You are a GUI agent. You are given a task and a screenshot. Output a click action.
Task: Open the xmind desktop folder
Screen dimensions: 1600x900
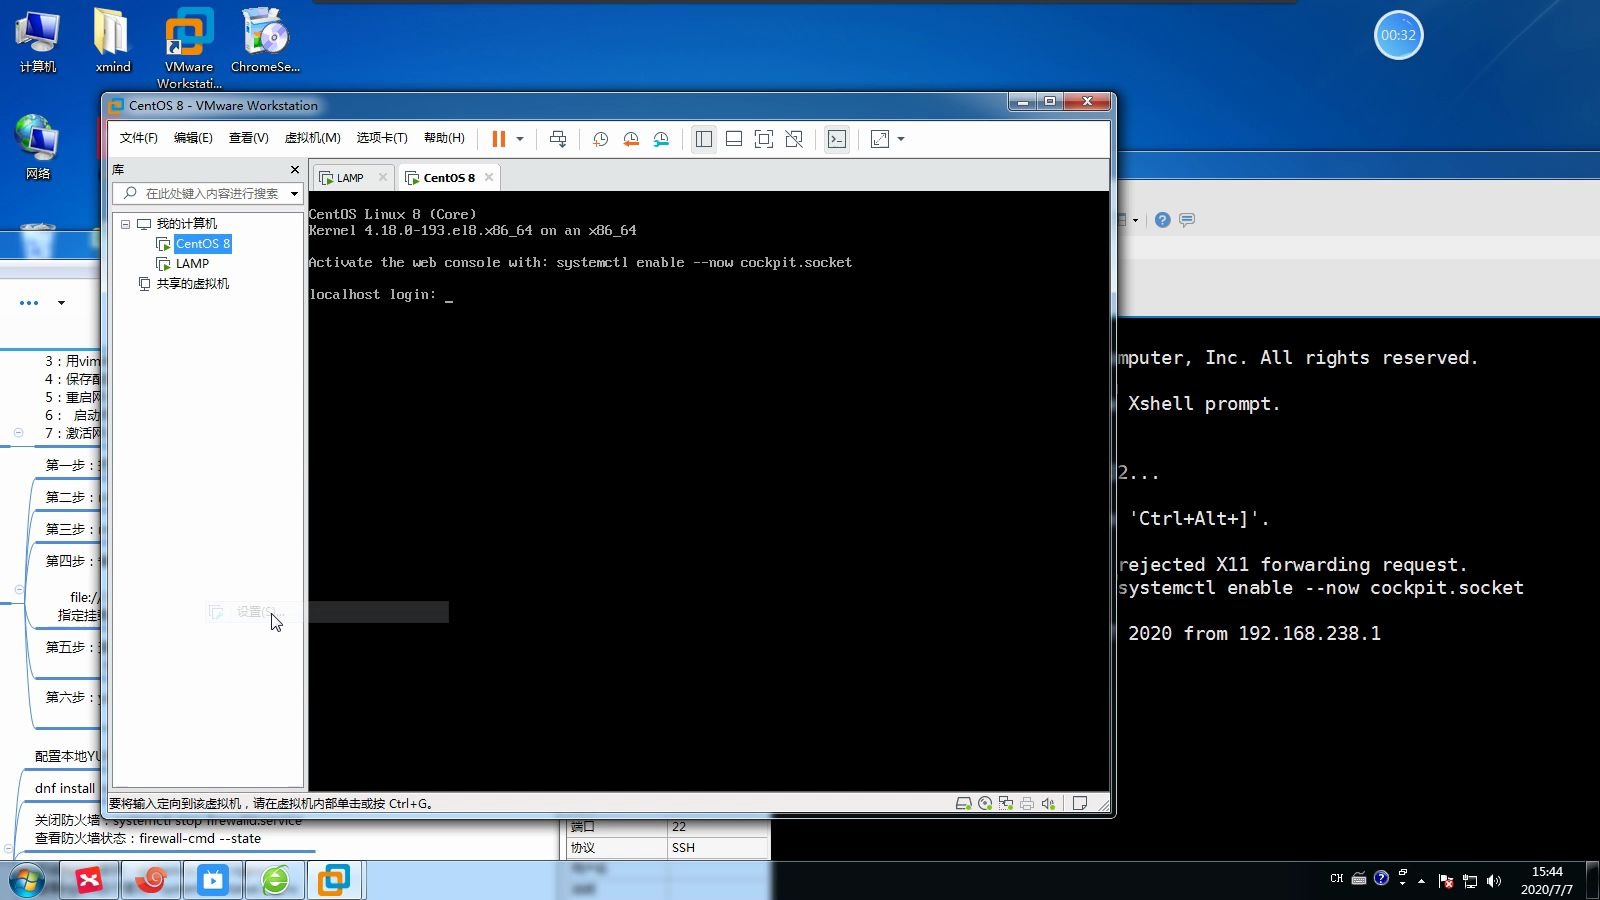click(112, 41)
